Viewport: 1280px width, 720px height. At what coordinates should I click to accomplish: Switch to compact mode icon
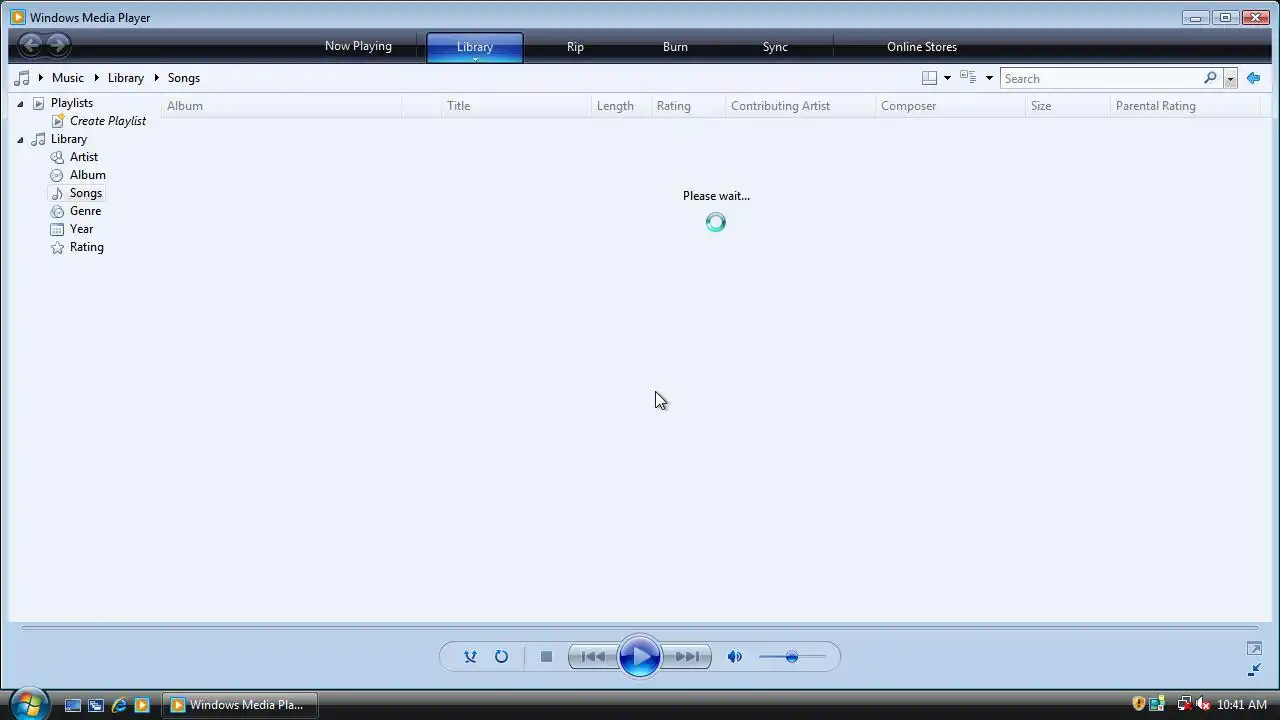tap(1254, 670)
